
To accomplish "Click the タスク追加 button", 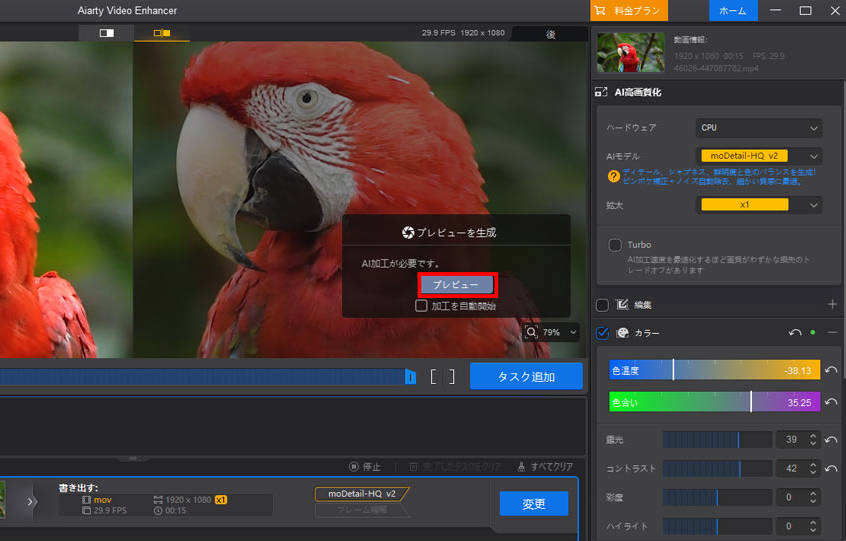I will click(526, 376).
